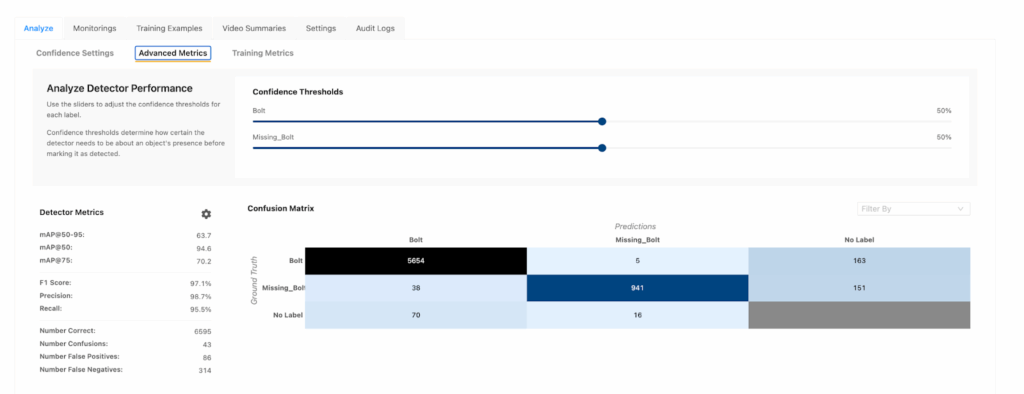Open the Settings tab

point(321,28)
